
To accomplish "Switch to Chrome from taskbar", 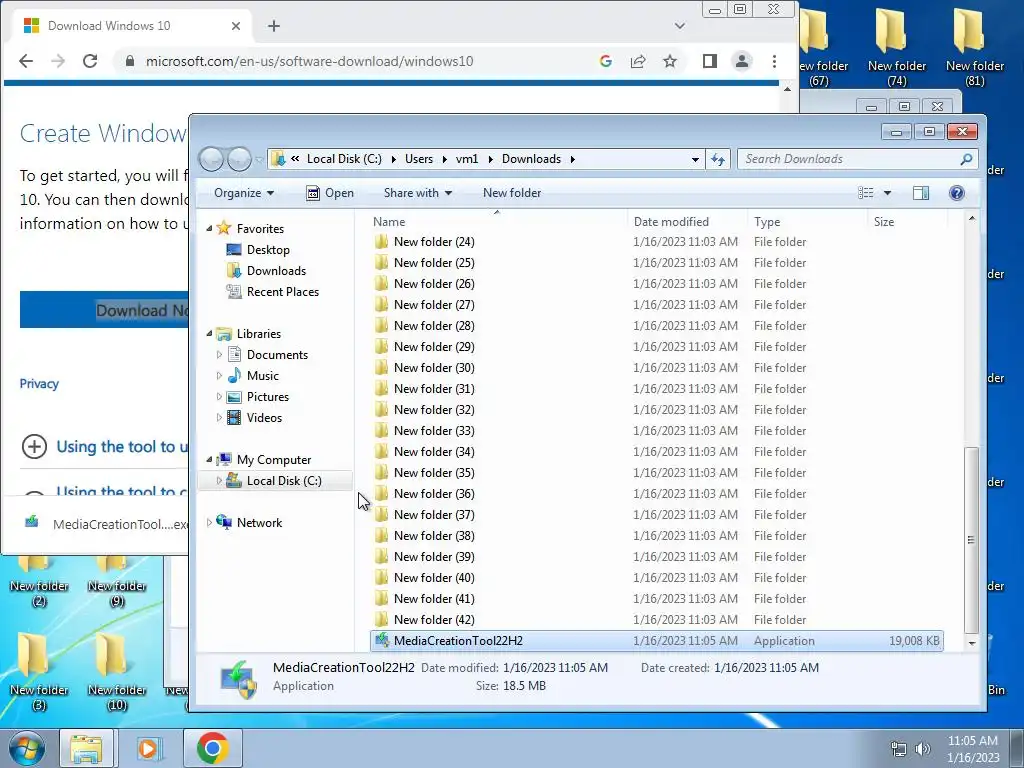I will 212,748.
